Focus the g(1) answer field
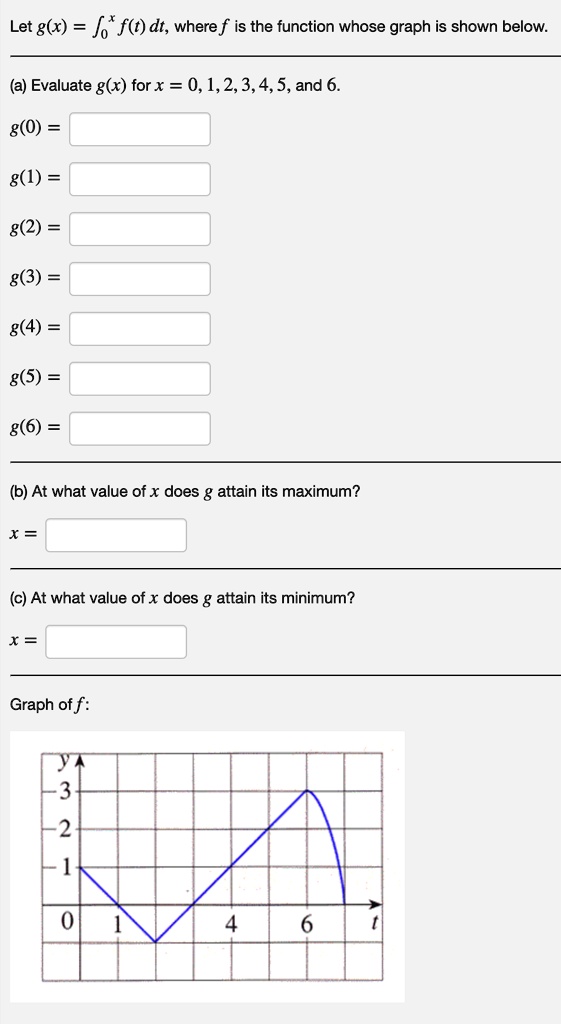561x1024 pixels. [140, 179]
